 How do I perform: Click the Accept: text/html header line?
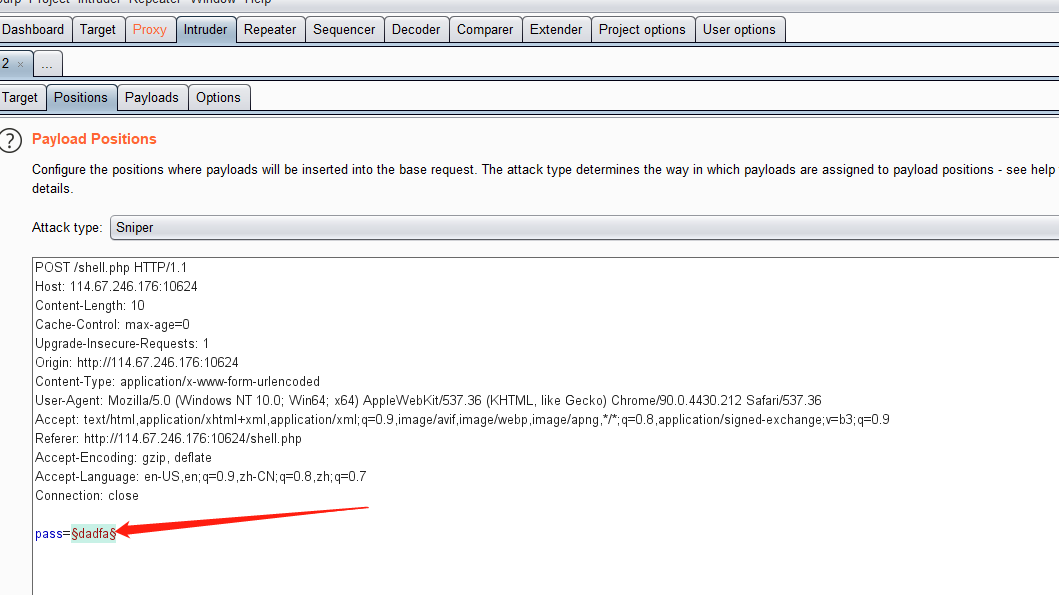[462, 419]
